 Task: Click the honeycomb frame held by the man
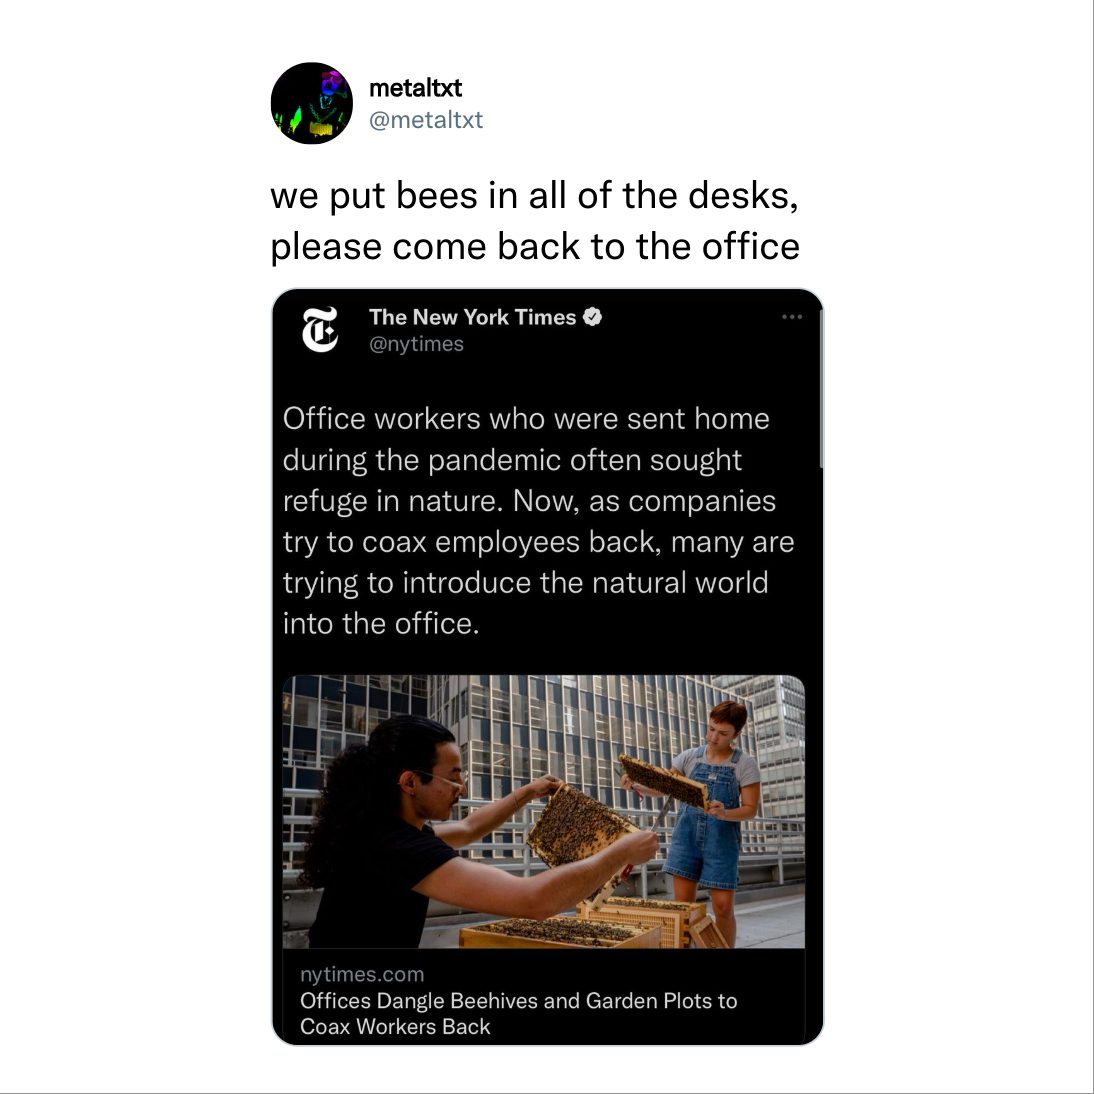coord(577,825)
